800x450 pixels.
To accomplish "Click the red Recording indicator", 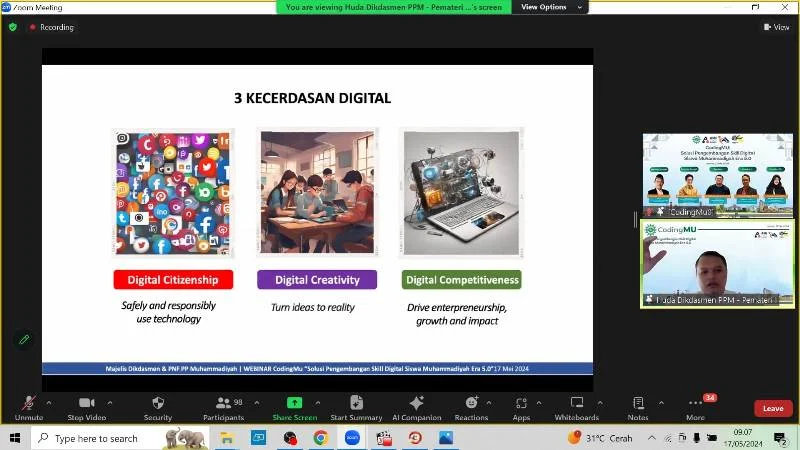I will point(52,27).
